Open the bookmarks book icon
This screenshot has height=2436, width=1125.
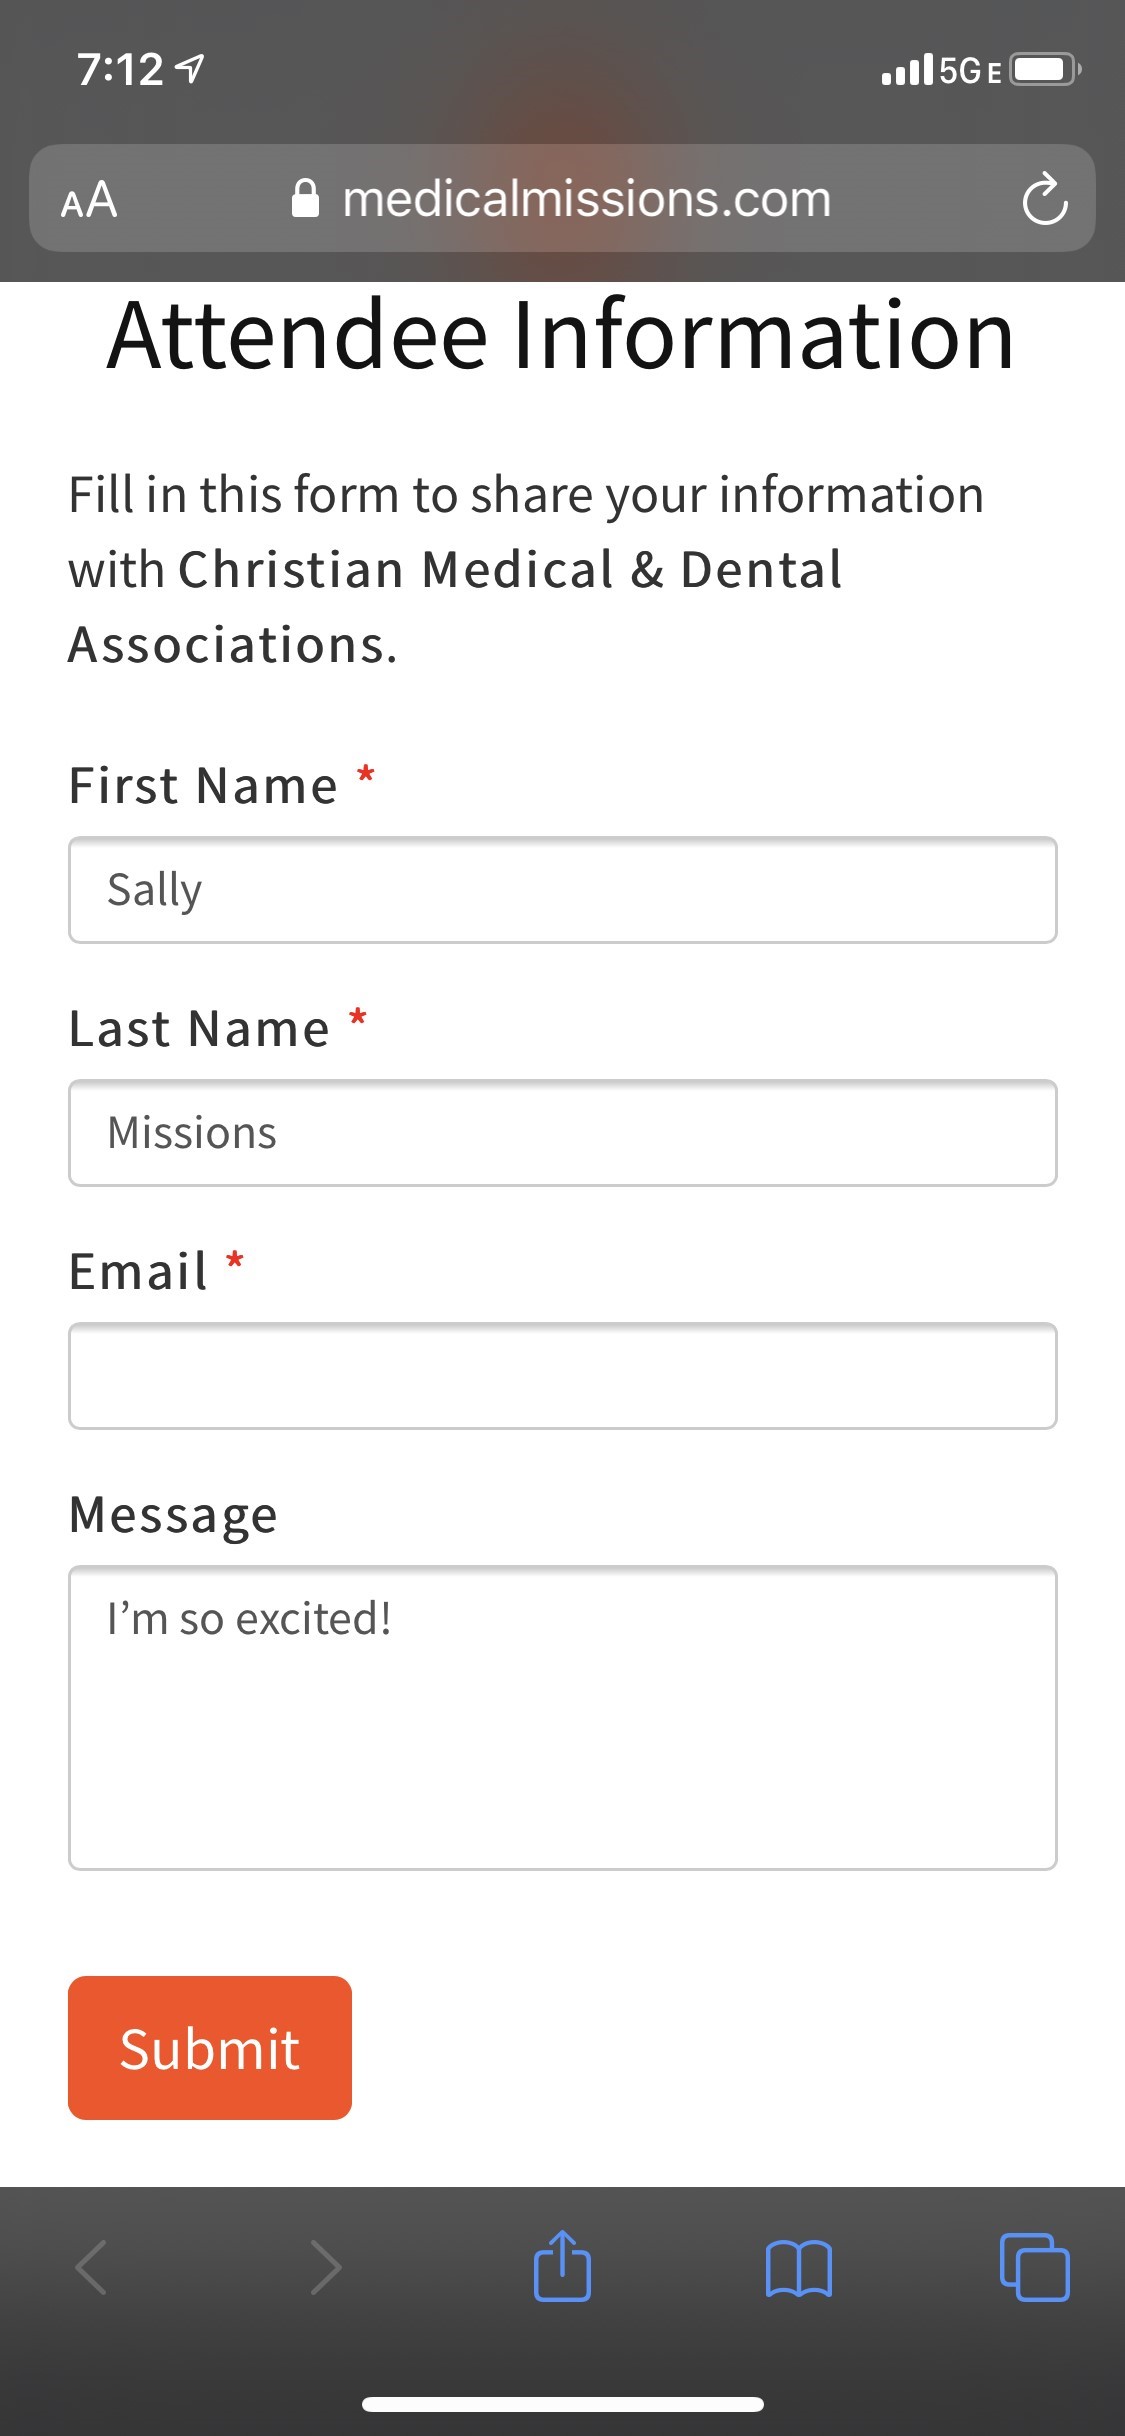click(x=798, y=2268)
